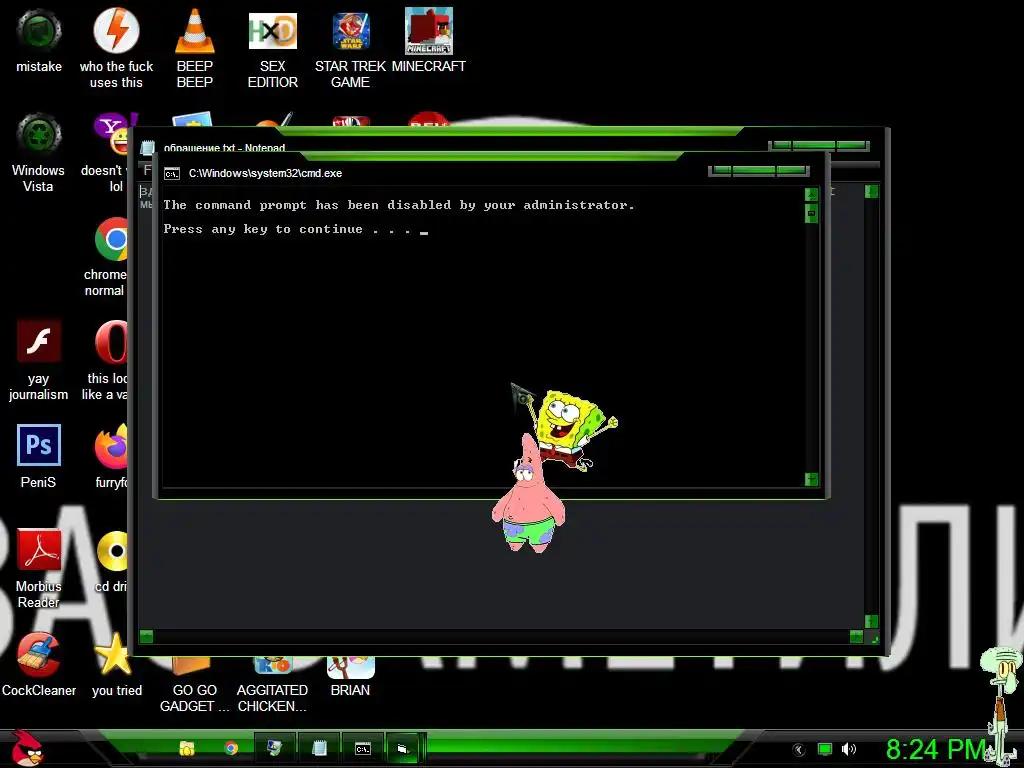1024x768 pixels.
Task: Maximize the cmd.exe window
Action: (x=754, y=171)
